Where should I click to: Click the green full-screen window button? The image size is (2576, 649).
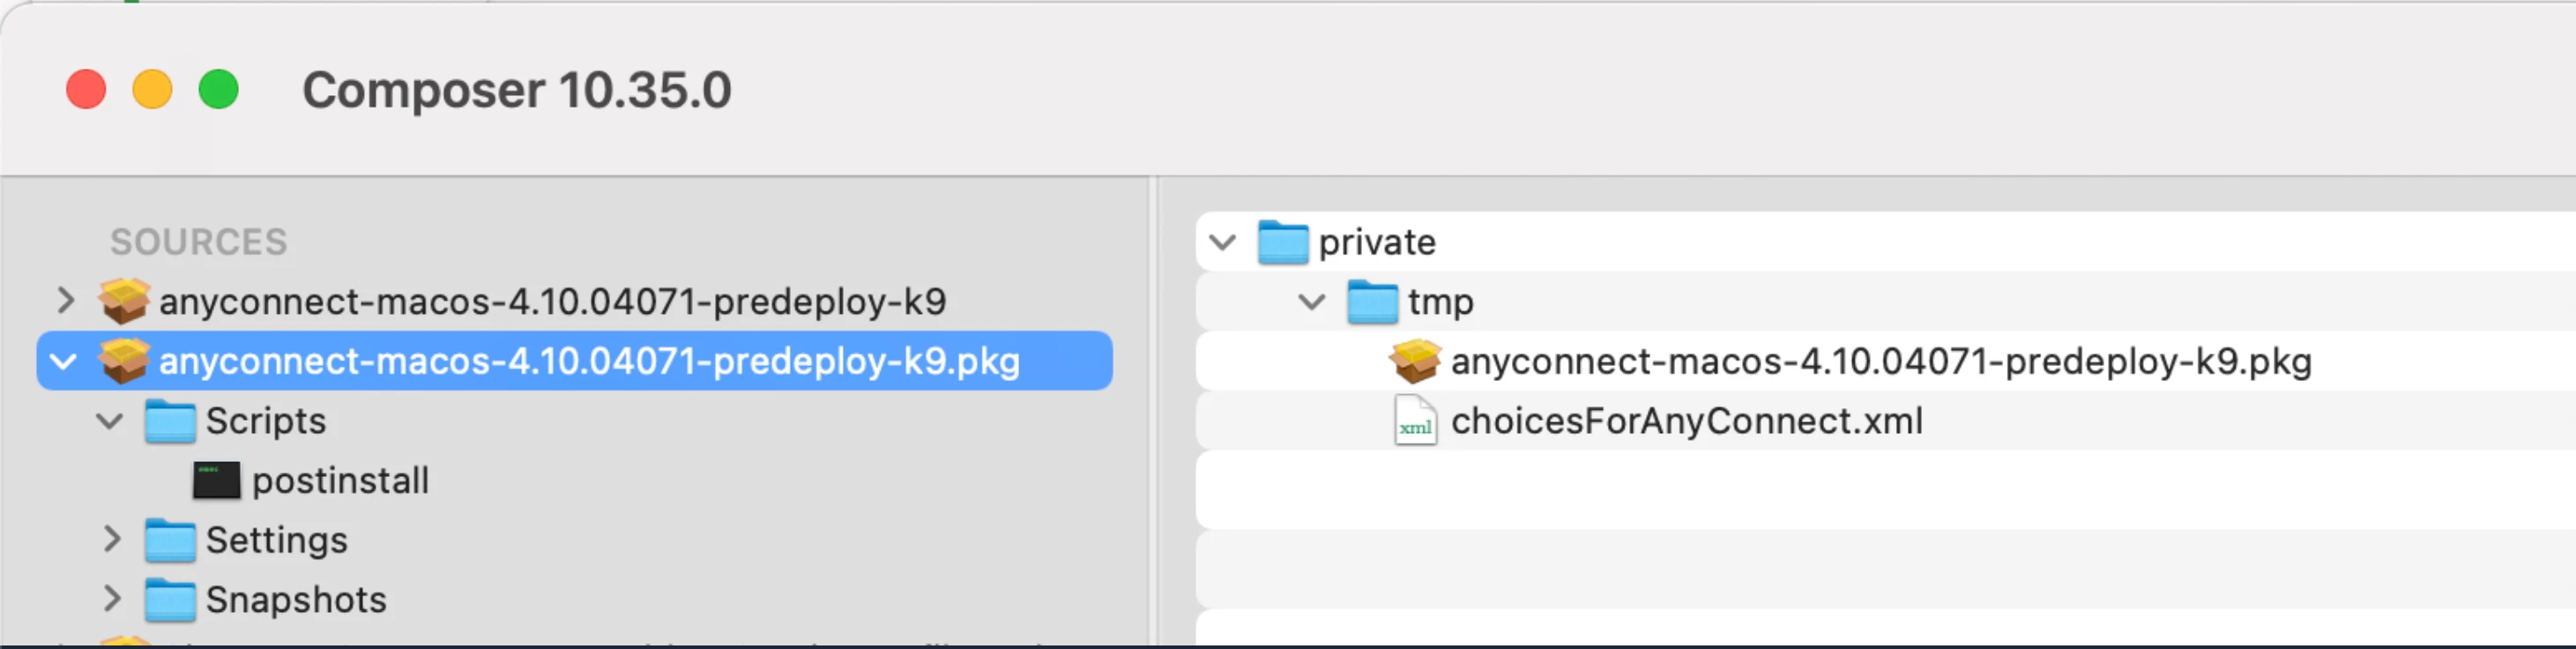point(218,89)
